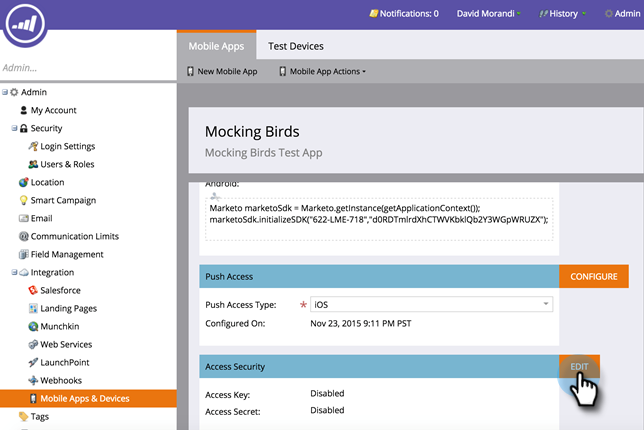644x430 pixels.
Task: Click New Mobile App button
Action: coord(222,72)
